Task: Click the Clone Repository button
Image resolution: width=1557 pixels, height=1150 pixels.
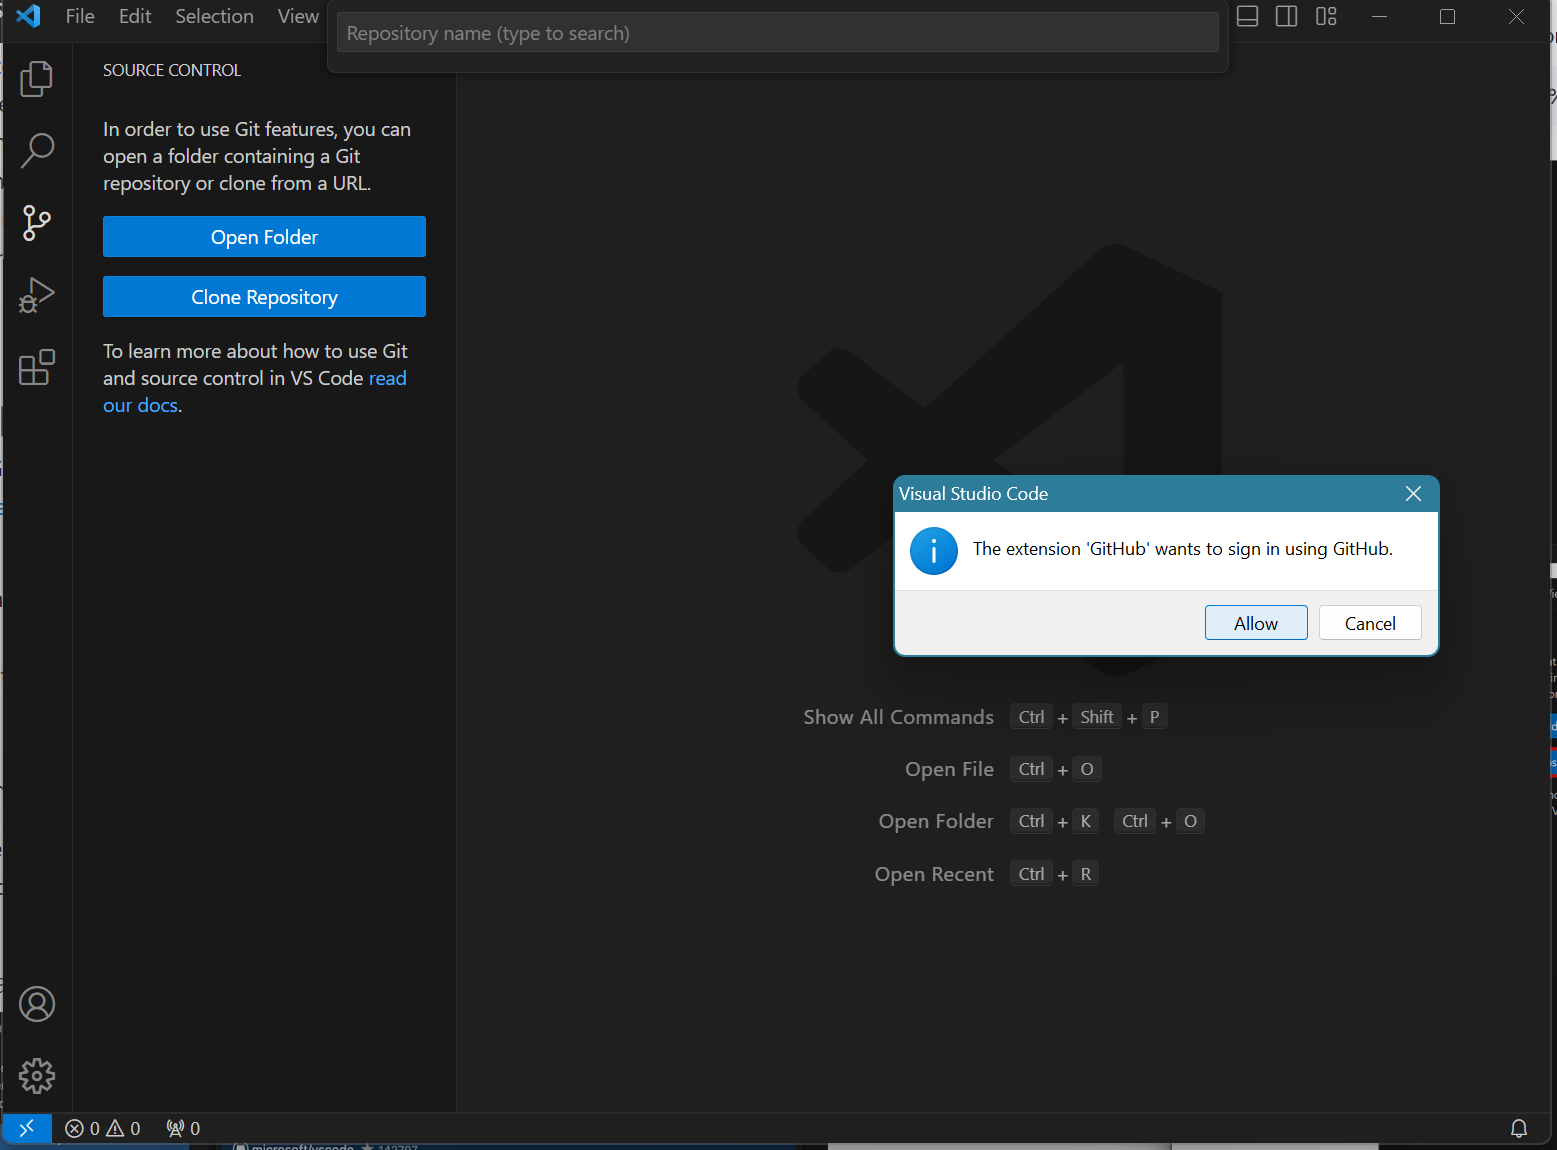Action: pos(264,297)
